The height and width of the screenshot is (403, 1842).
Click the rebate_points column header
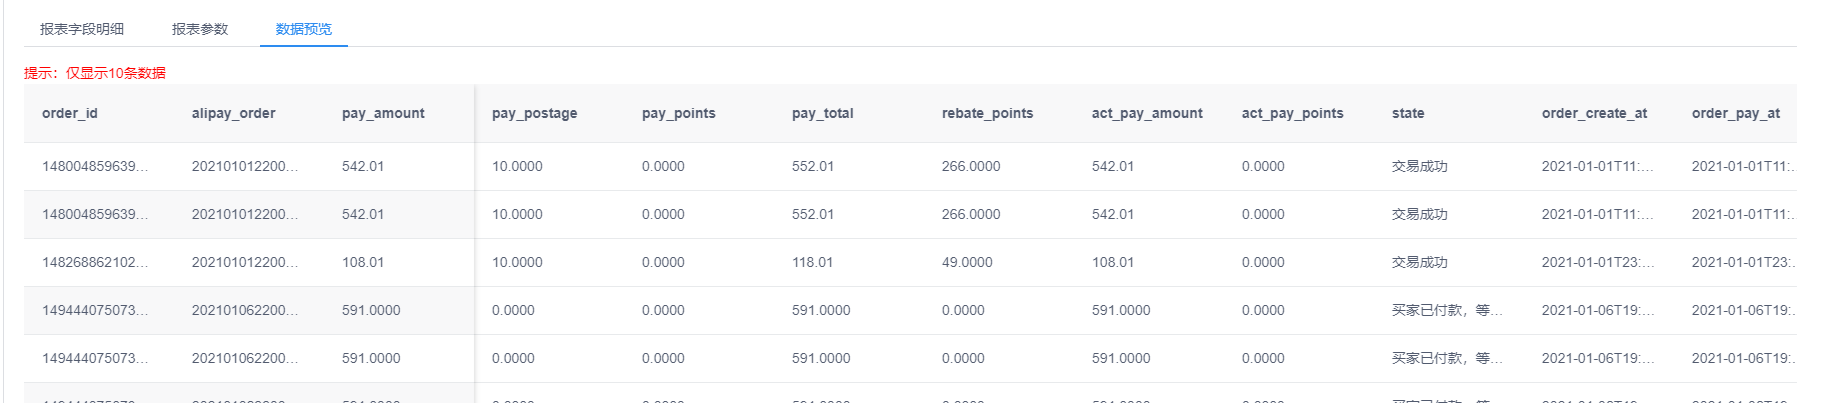[x=987, y=113]
